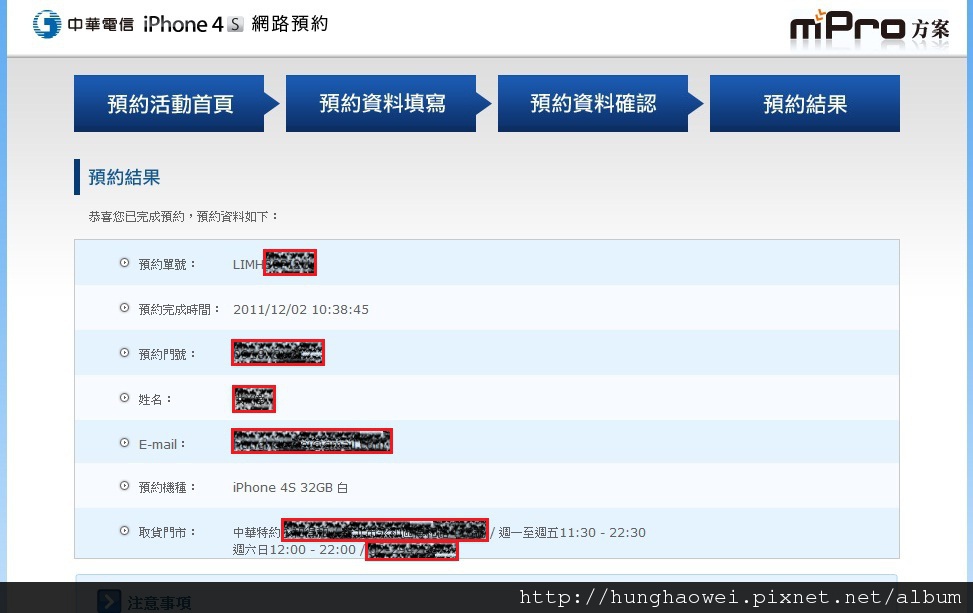Click the bullet icon beside E-mail
The height and width of the screenshot is (613, 973).
125,443
